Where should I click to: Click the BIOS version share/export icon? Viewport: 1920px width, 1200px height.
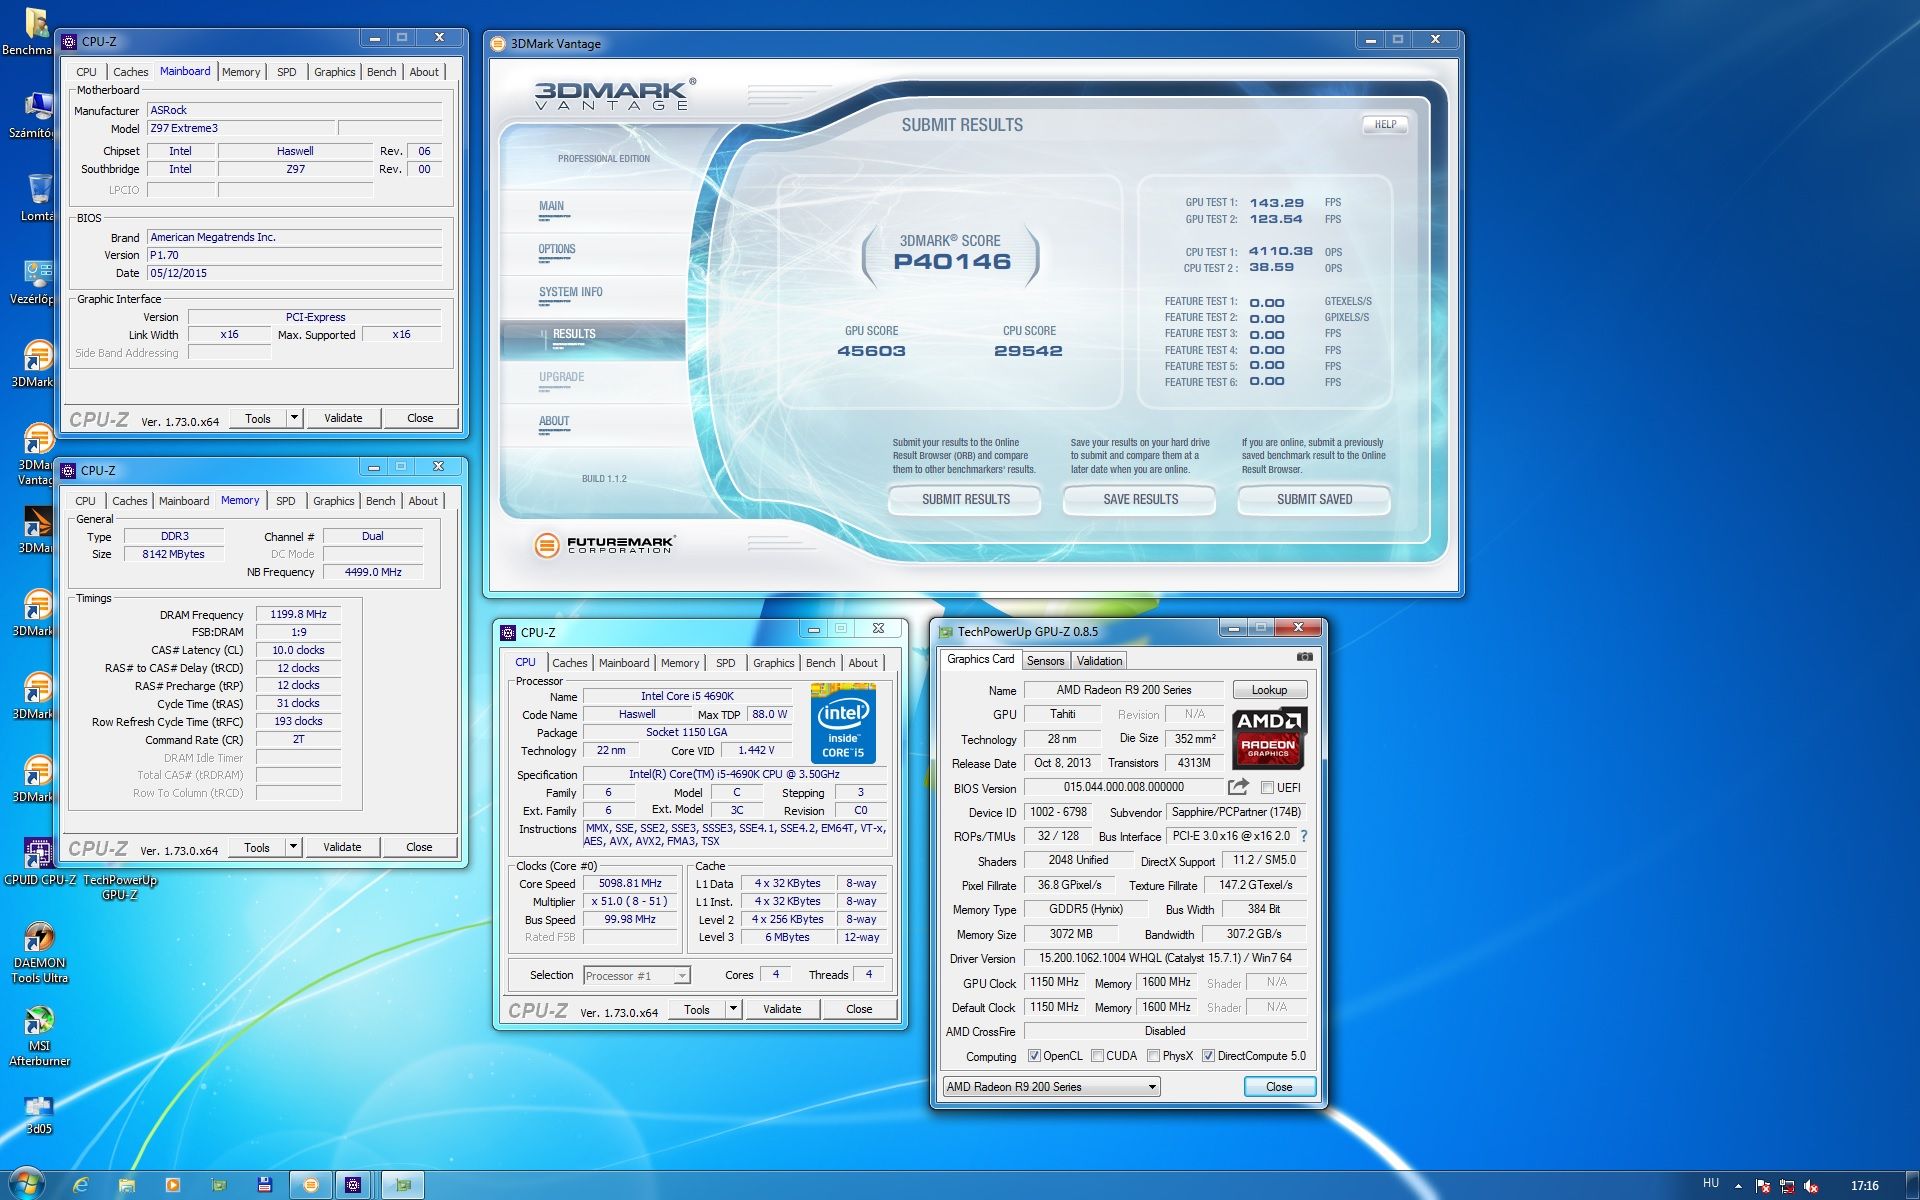tap(1238, 787)
